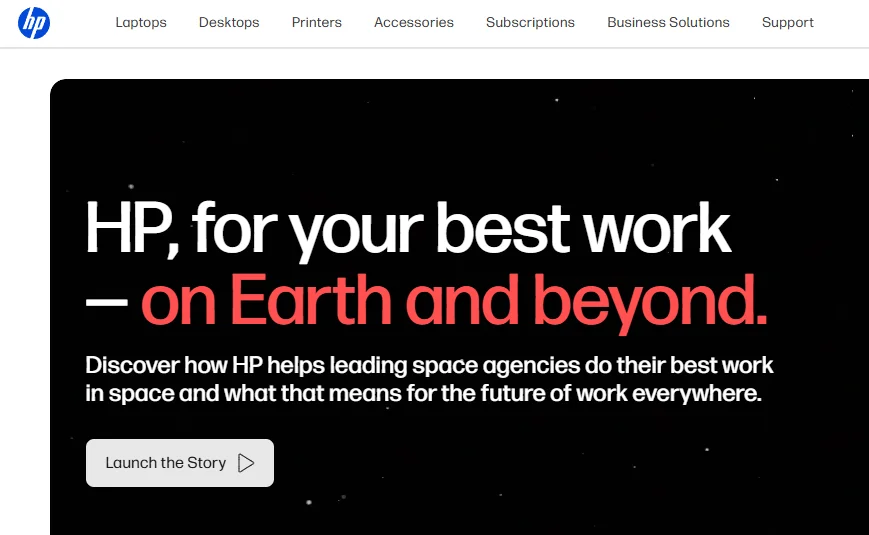Click the "Discover how HP helps" description line
The height and width of the screenshot is (535, 869).
coord(429,365)
